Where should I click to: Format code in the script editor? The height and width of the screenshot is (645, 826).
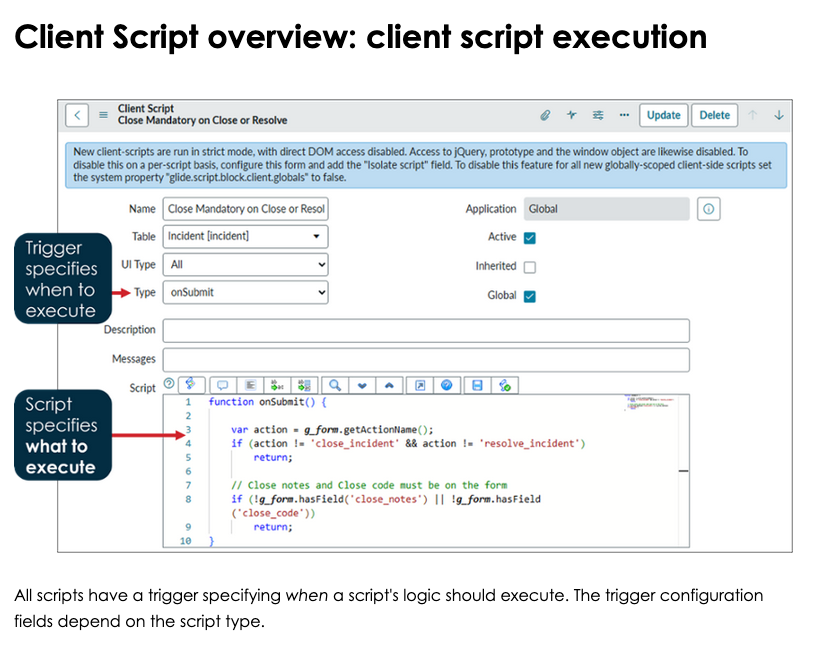coord(250,385)
